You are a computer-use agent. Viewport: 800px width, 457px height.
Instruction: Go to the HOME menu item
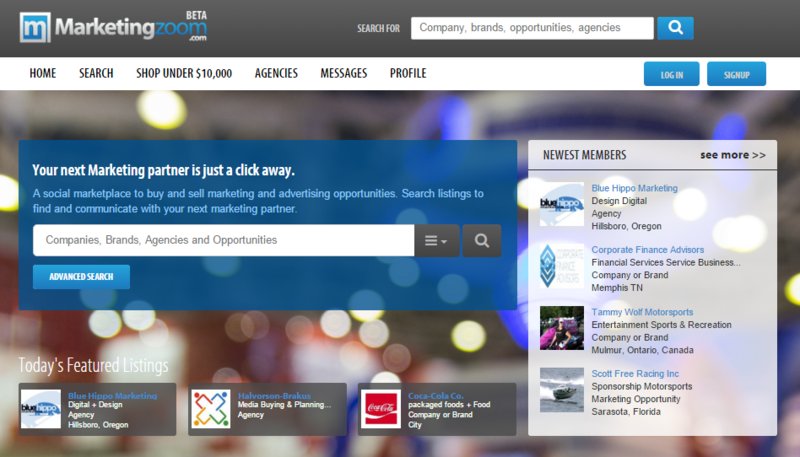point(43,73)
